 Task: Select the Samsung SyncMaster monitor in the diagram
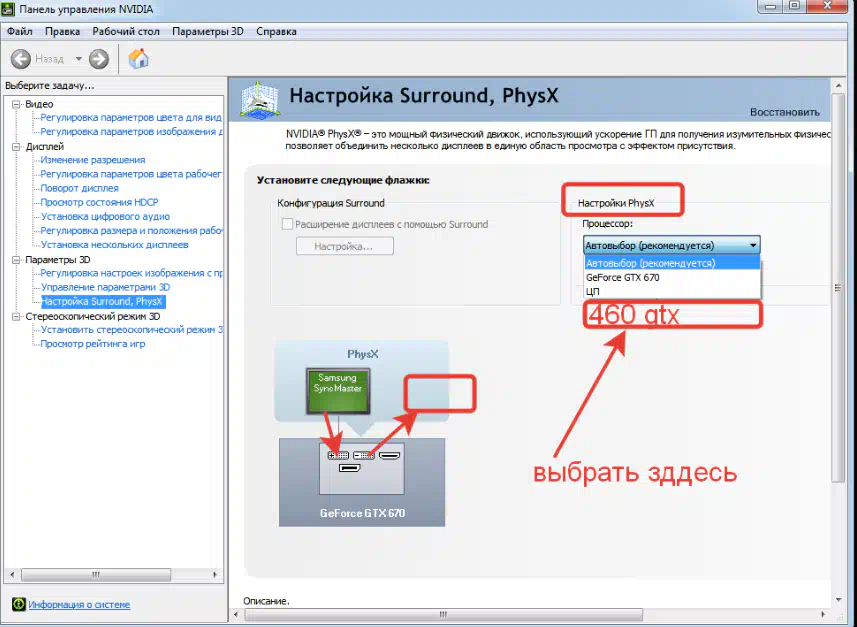[x=338, y=391]
